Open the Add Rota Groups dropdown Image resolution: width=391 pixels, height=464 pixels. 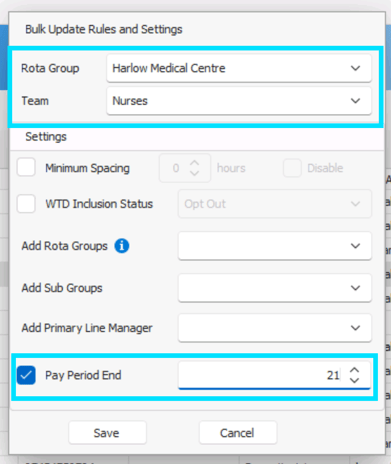275,246
